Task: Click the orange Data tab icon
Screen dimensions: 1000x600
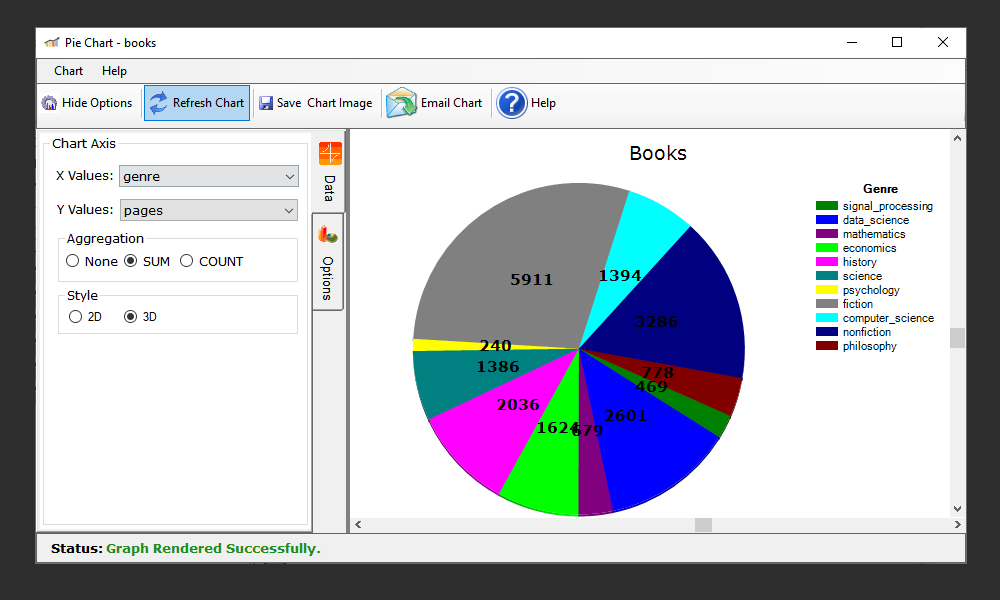Action: coord(330,154)
